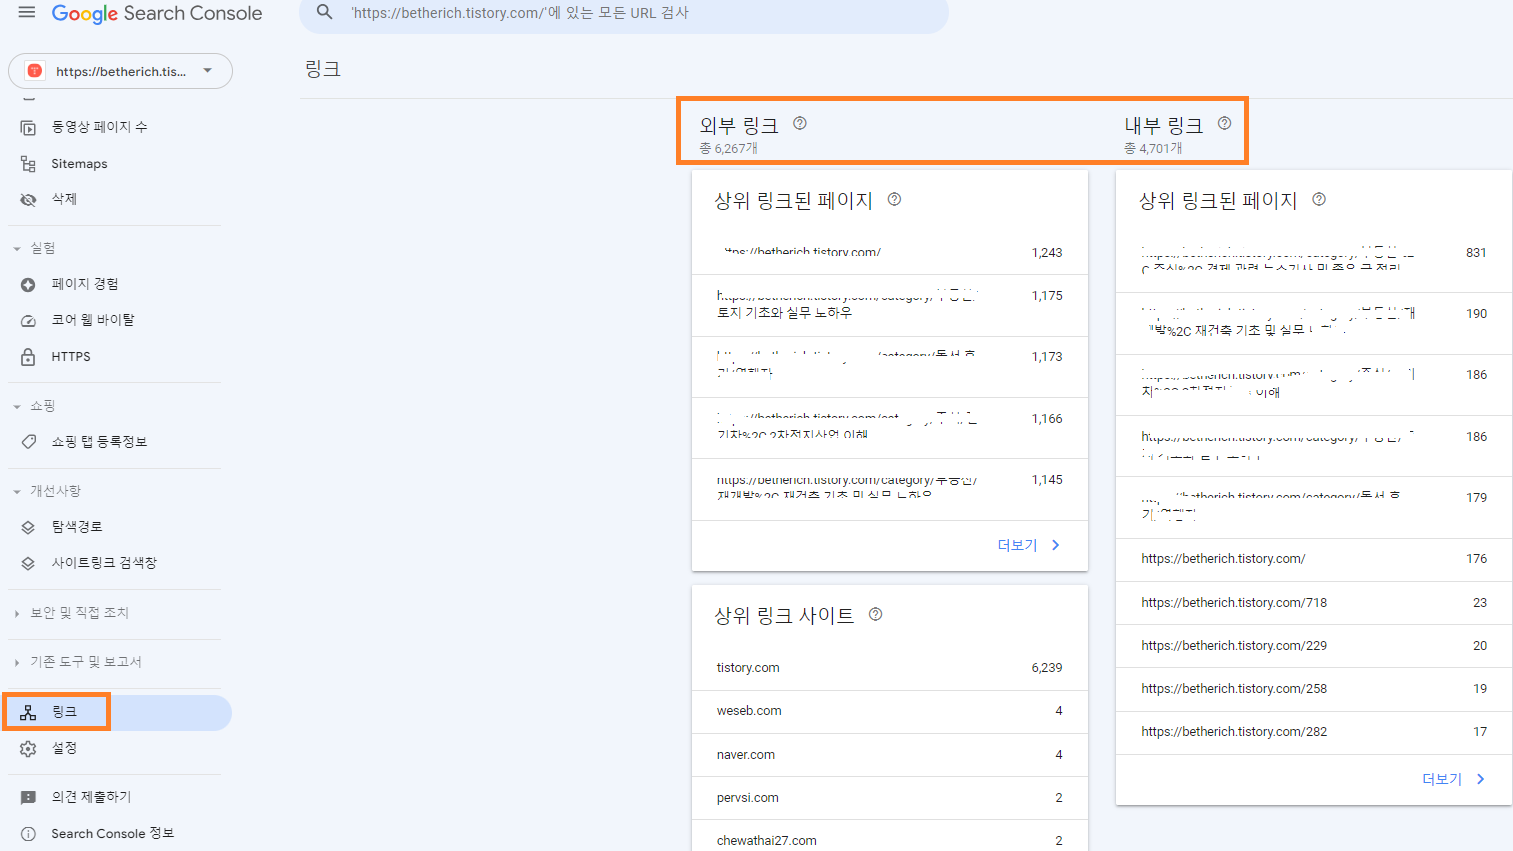
Task: Click the Sitemaps tree icon
Action: (28, 164)
